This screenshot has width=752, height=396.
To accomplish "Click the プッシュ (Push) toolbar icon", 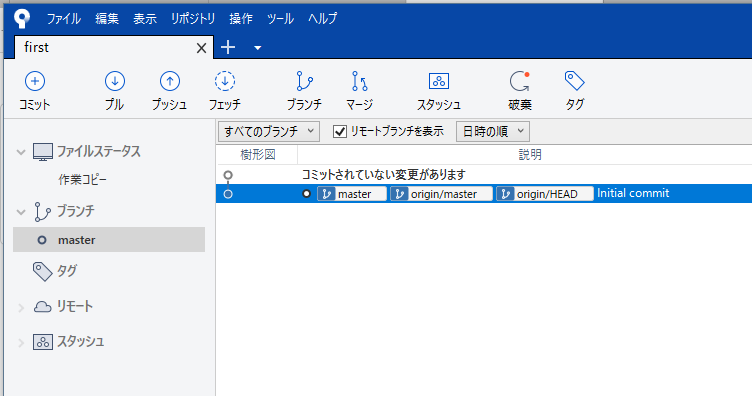I will click(x=170, y=82).
